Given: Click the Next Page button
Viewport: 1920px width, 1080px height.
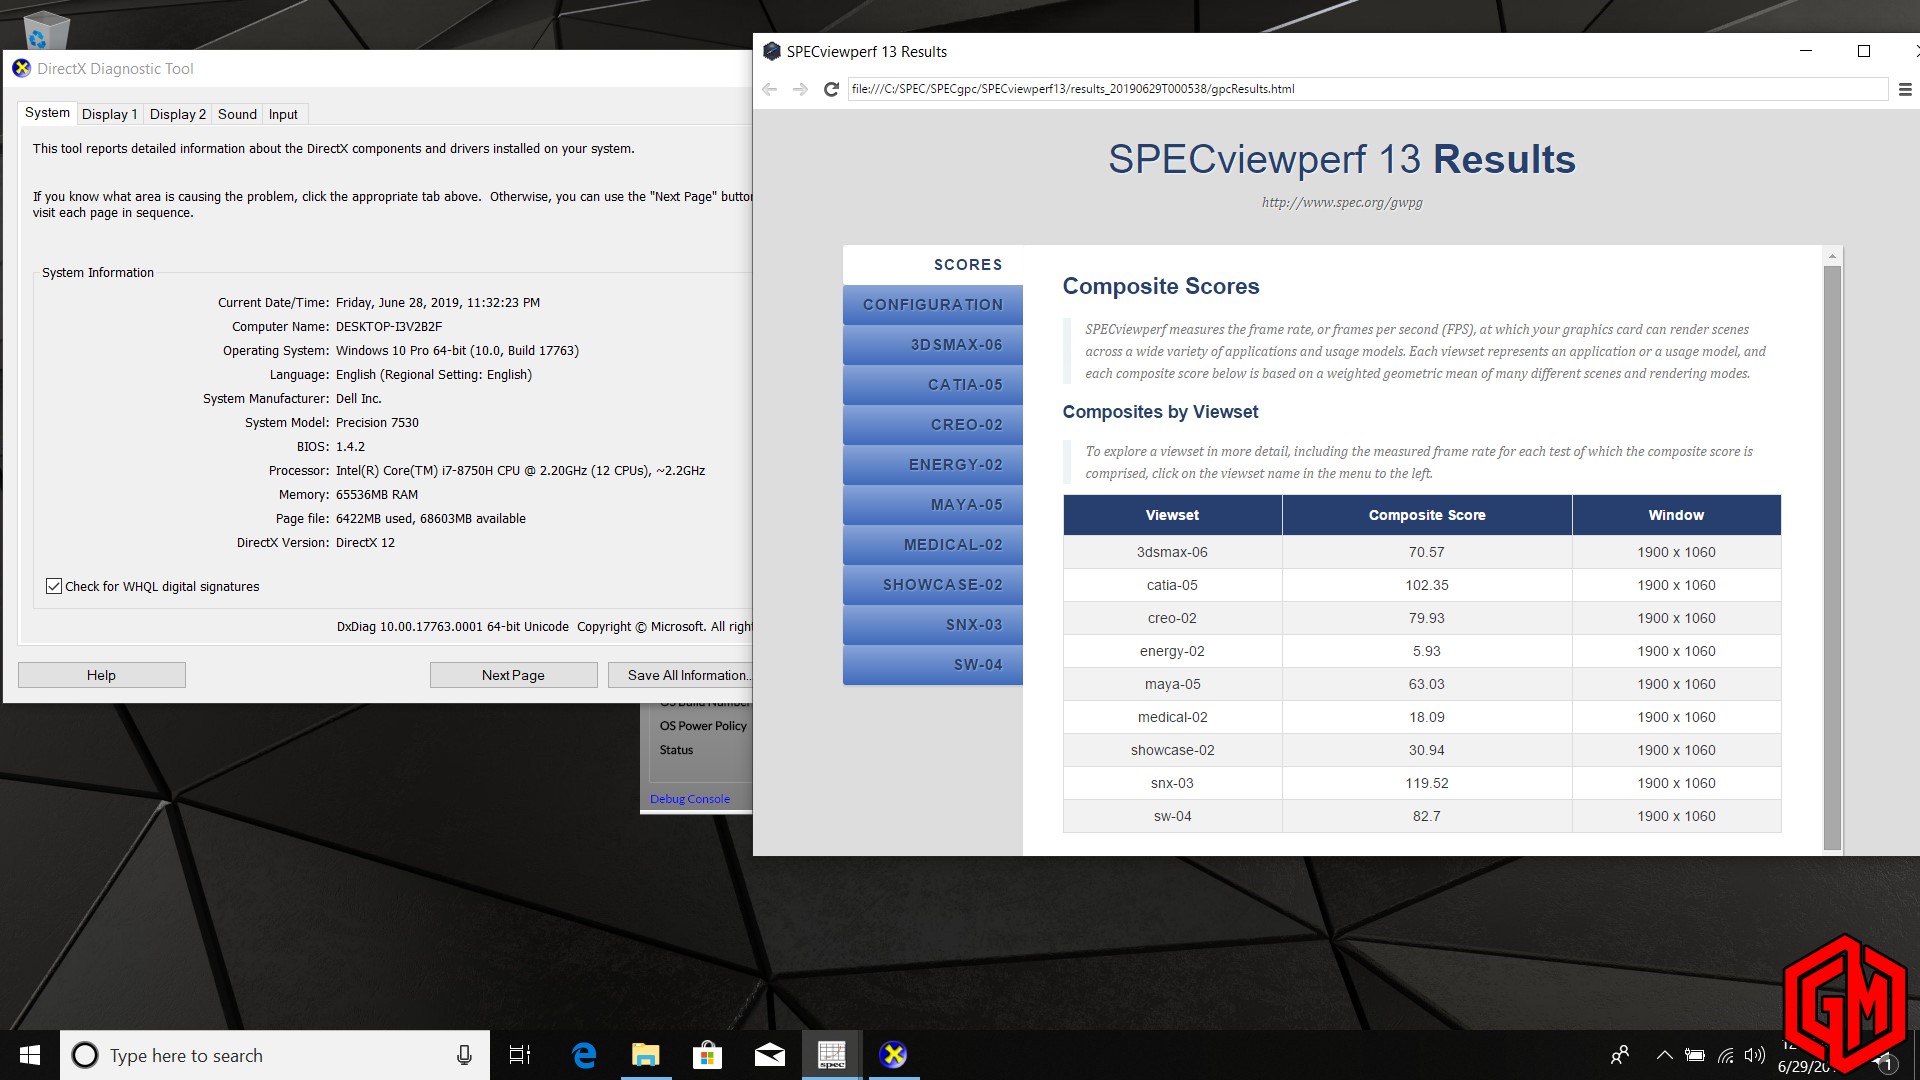Looking at the screenshot, I should click(513, 675).
